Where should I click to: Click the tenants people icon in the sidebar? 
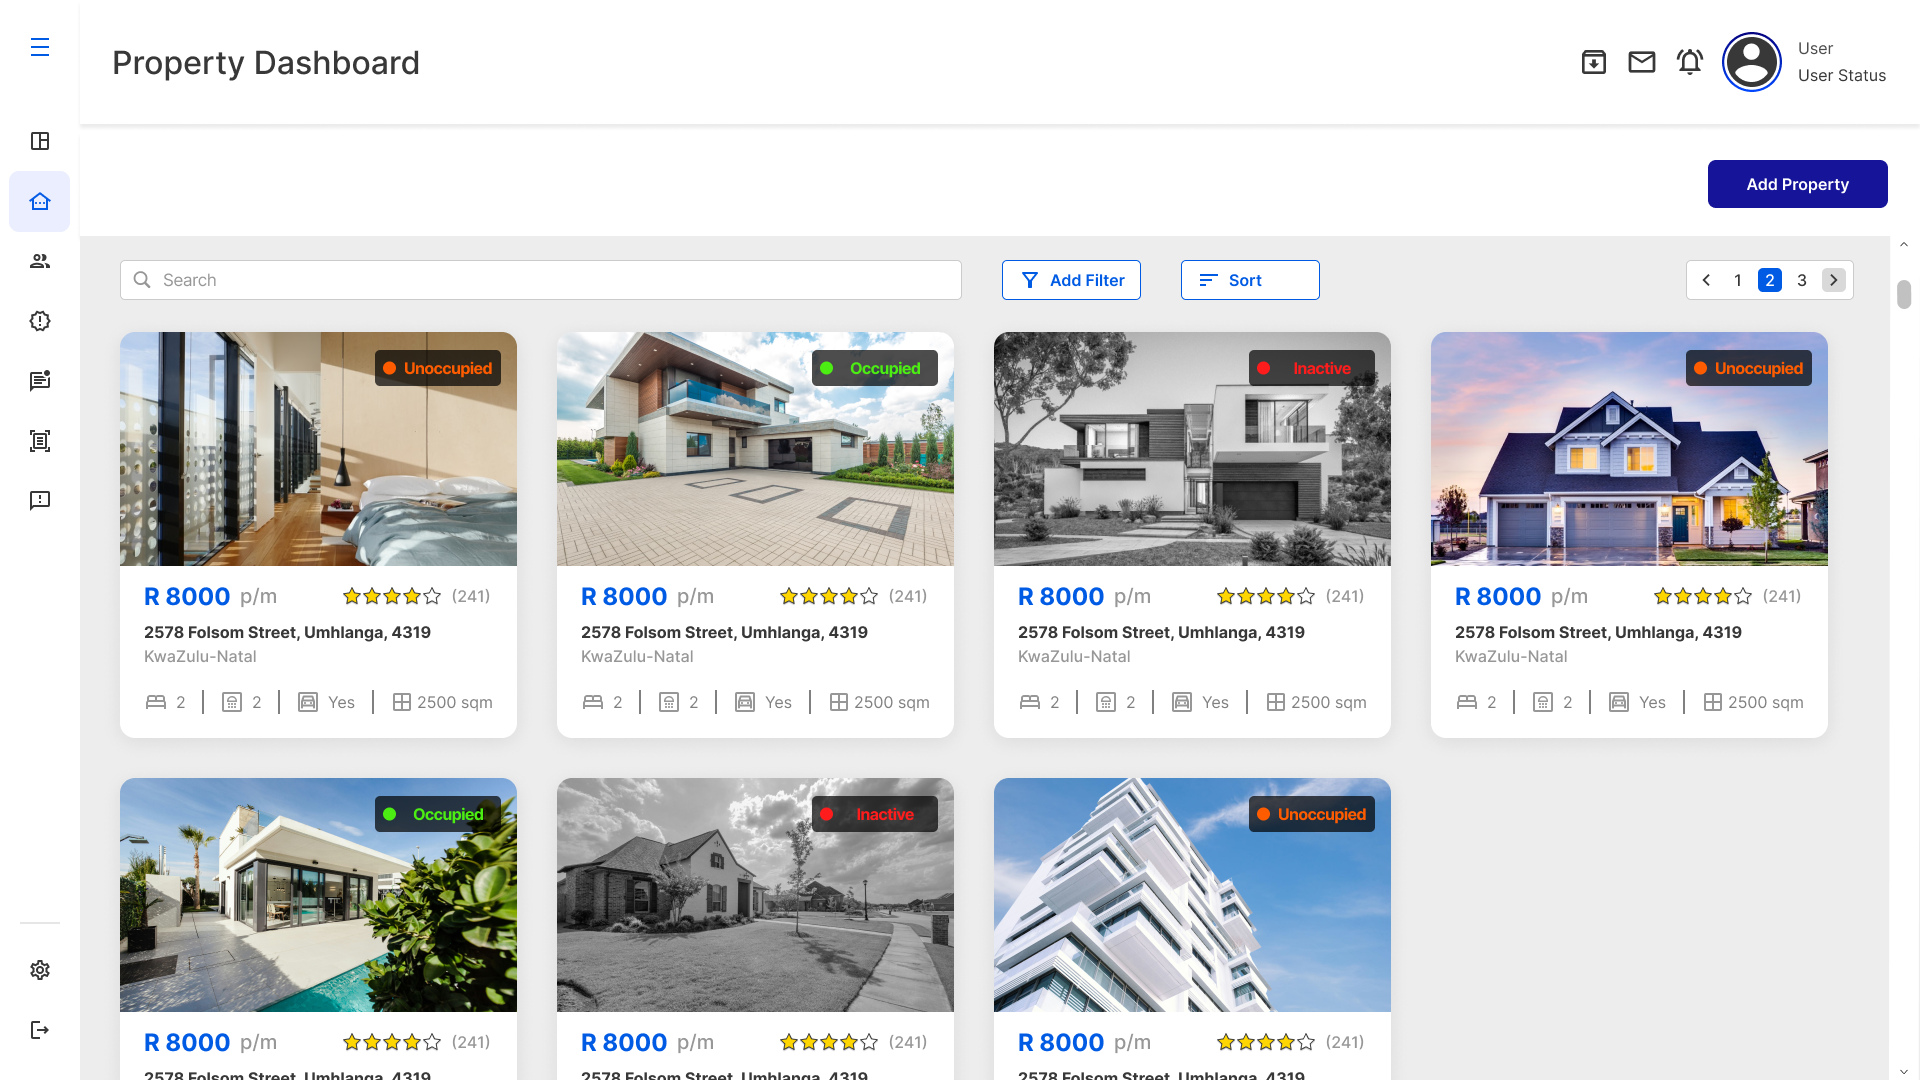click(40, 261)
